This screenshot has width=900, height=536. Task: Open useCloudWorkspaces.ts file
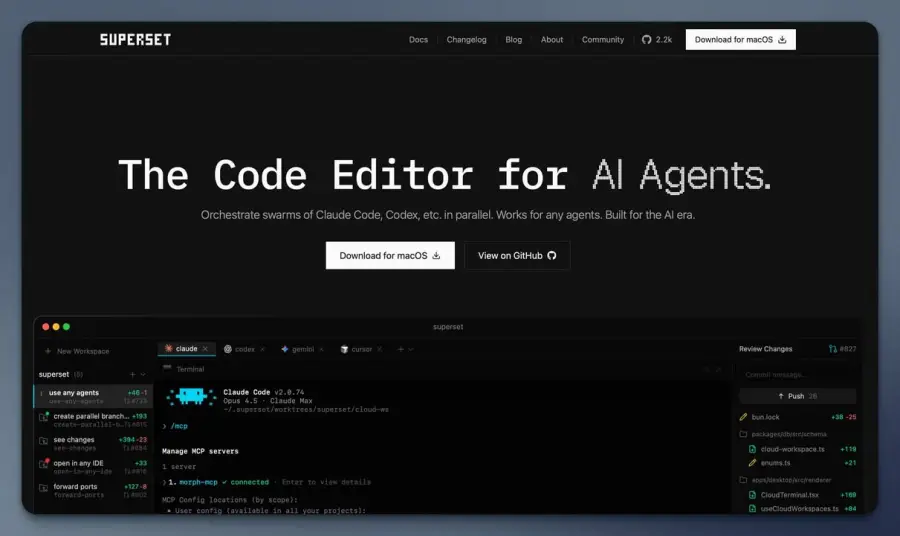coord(802,508)
